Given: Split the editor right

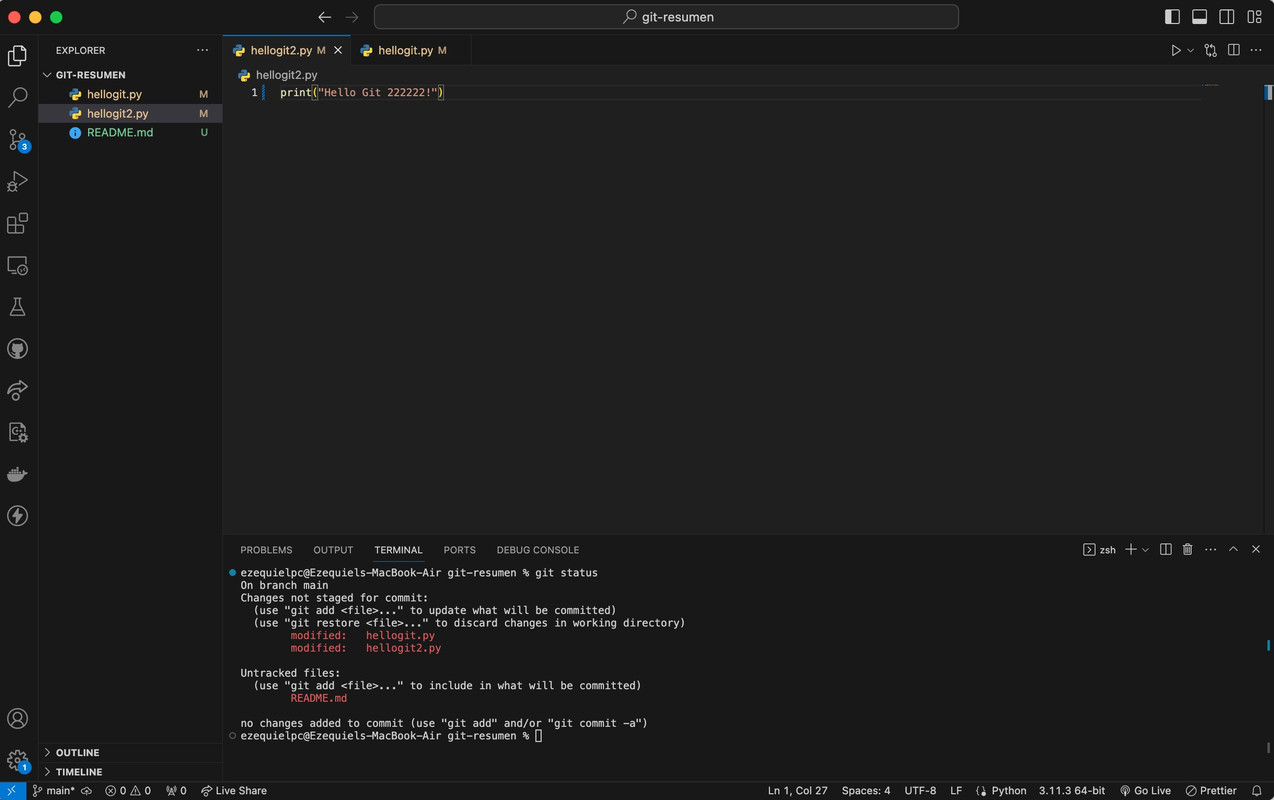Looking at the screenshot, I should [x=1234, y=50].
